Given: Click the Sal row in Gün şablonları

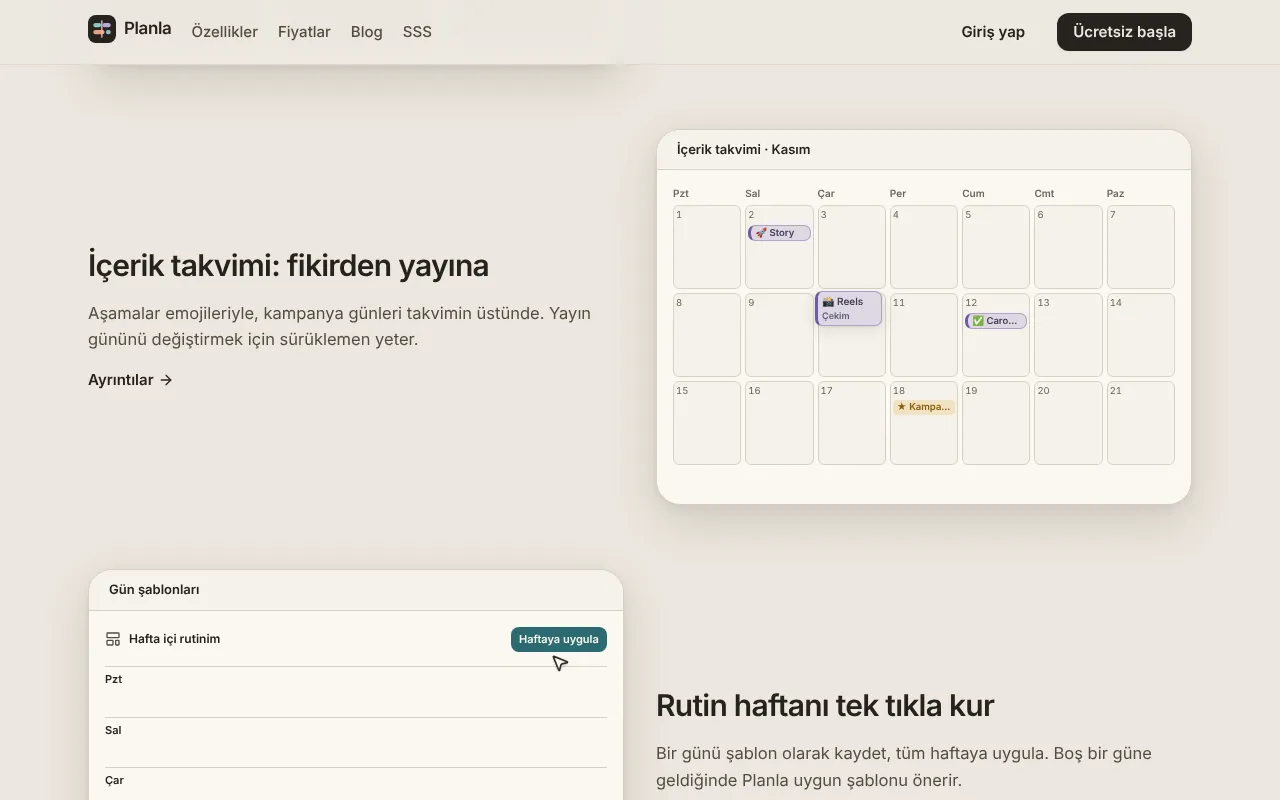Looking at the screenshot, I should pos(356,743).
